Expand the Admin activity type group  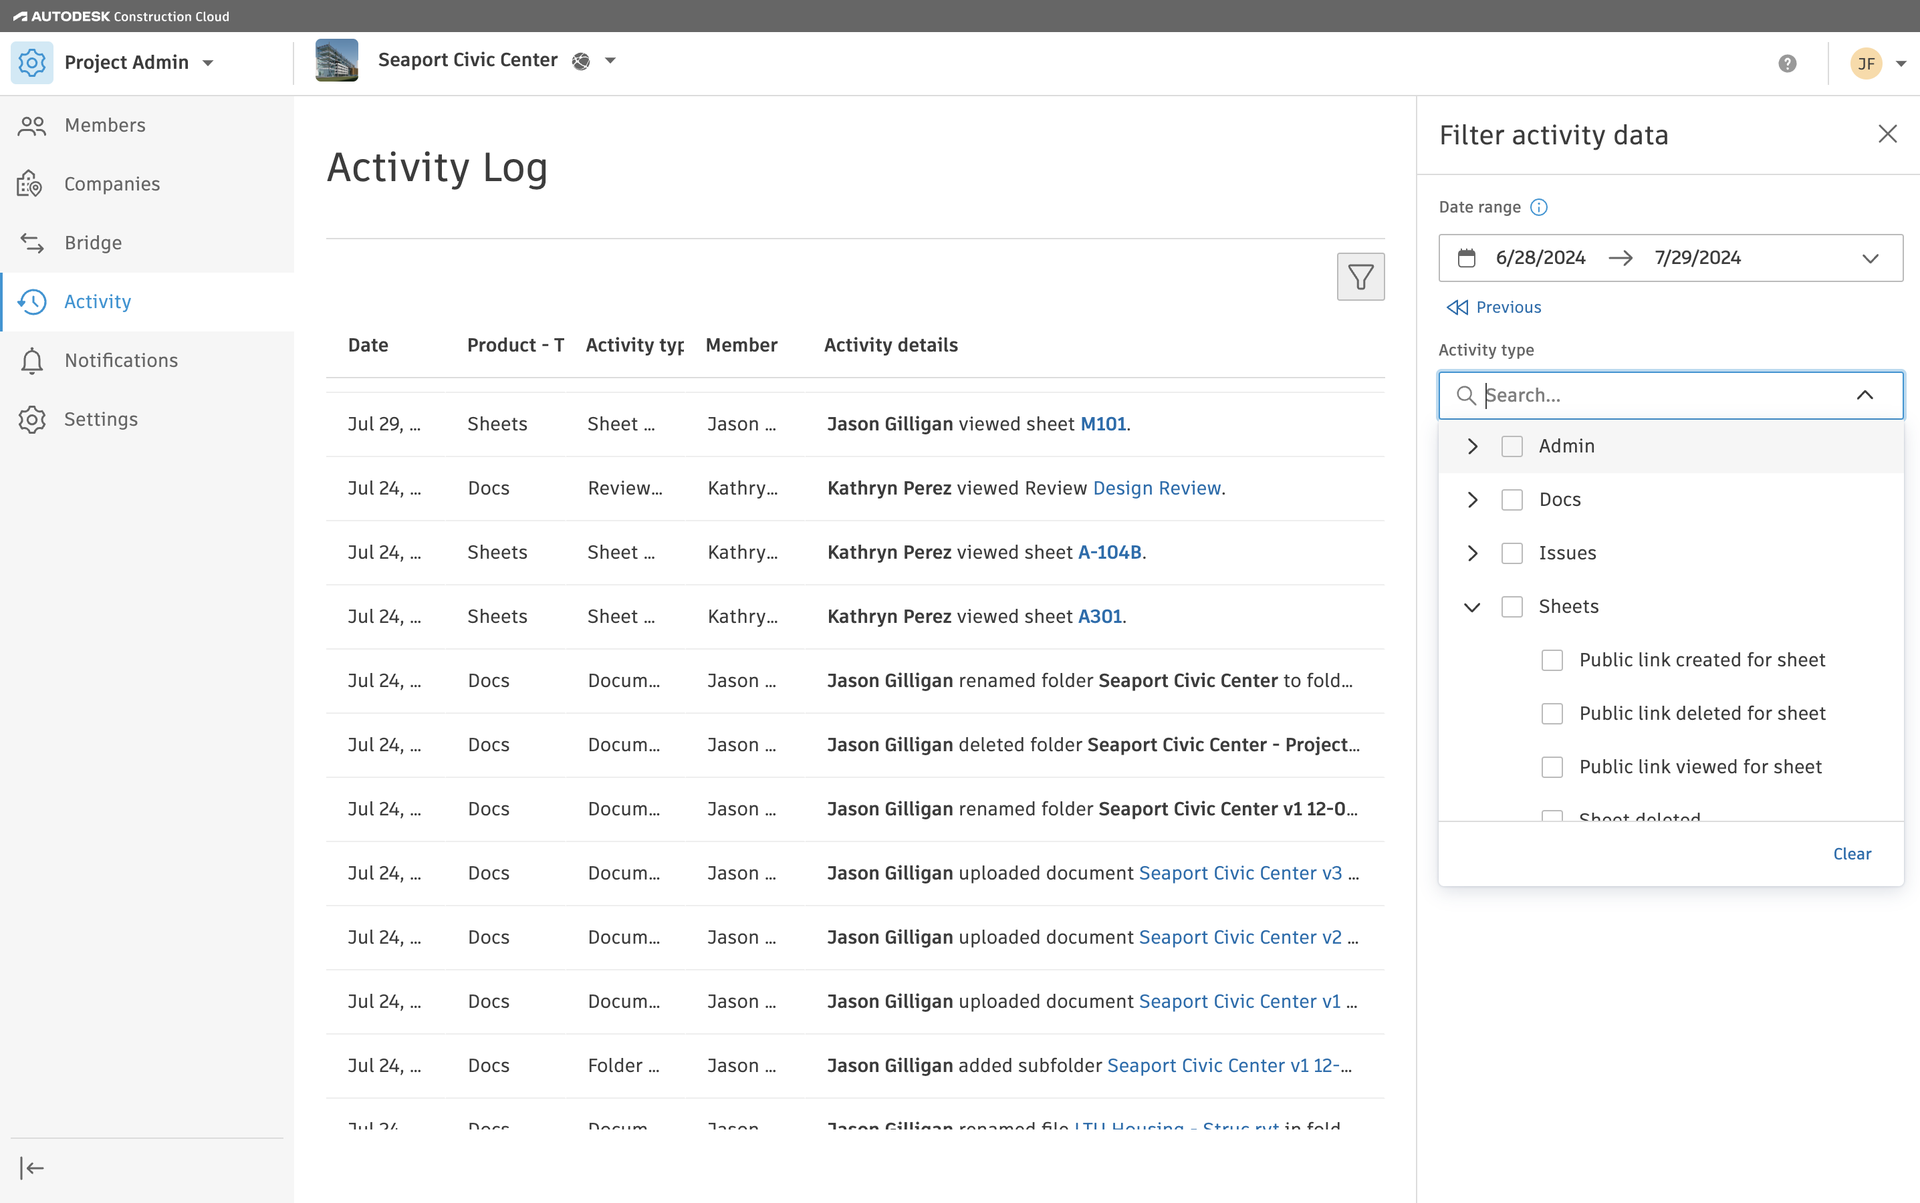click(1471, 446)
